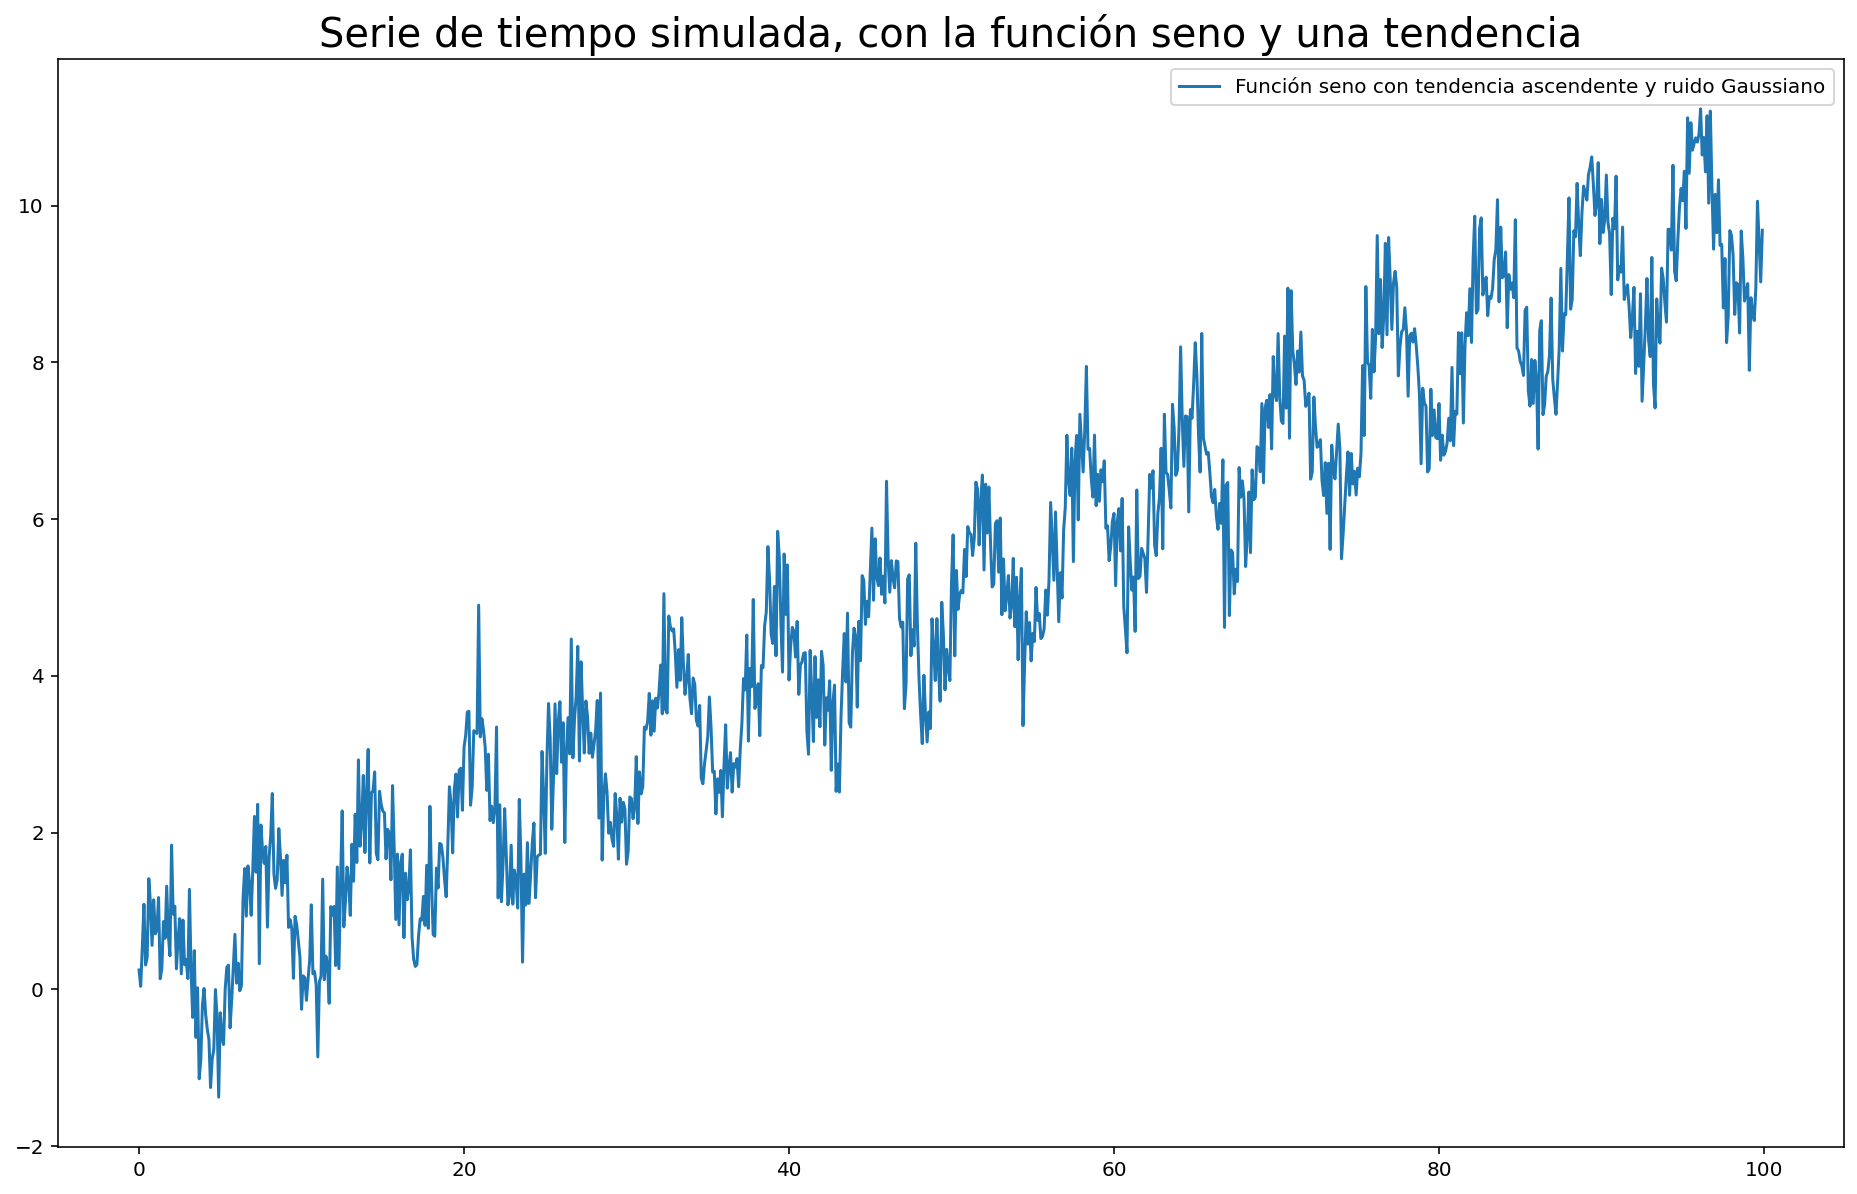This screenshot has height=1194, width=1857.
Task: Click the legend label 'Función seno con tendencia ascendente'
Action: pyautogui.click(x=1530, y=87)
